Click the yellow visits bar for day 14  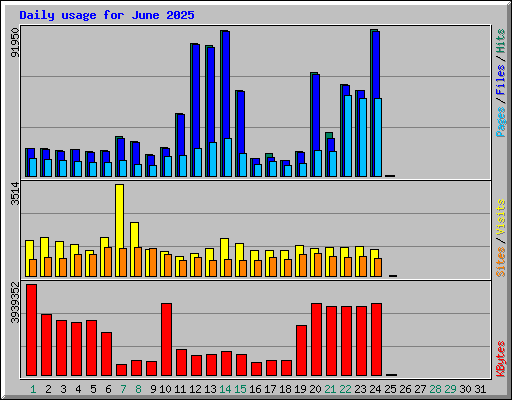[224, 249]
